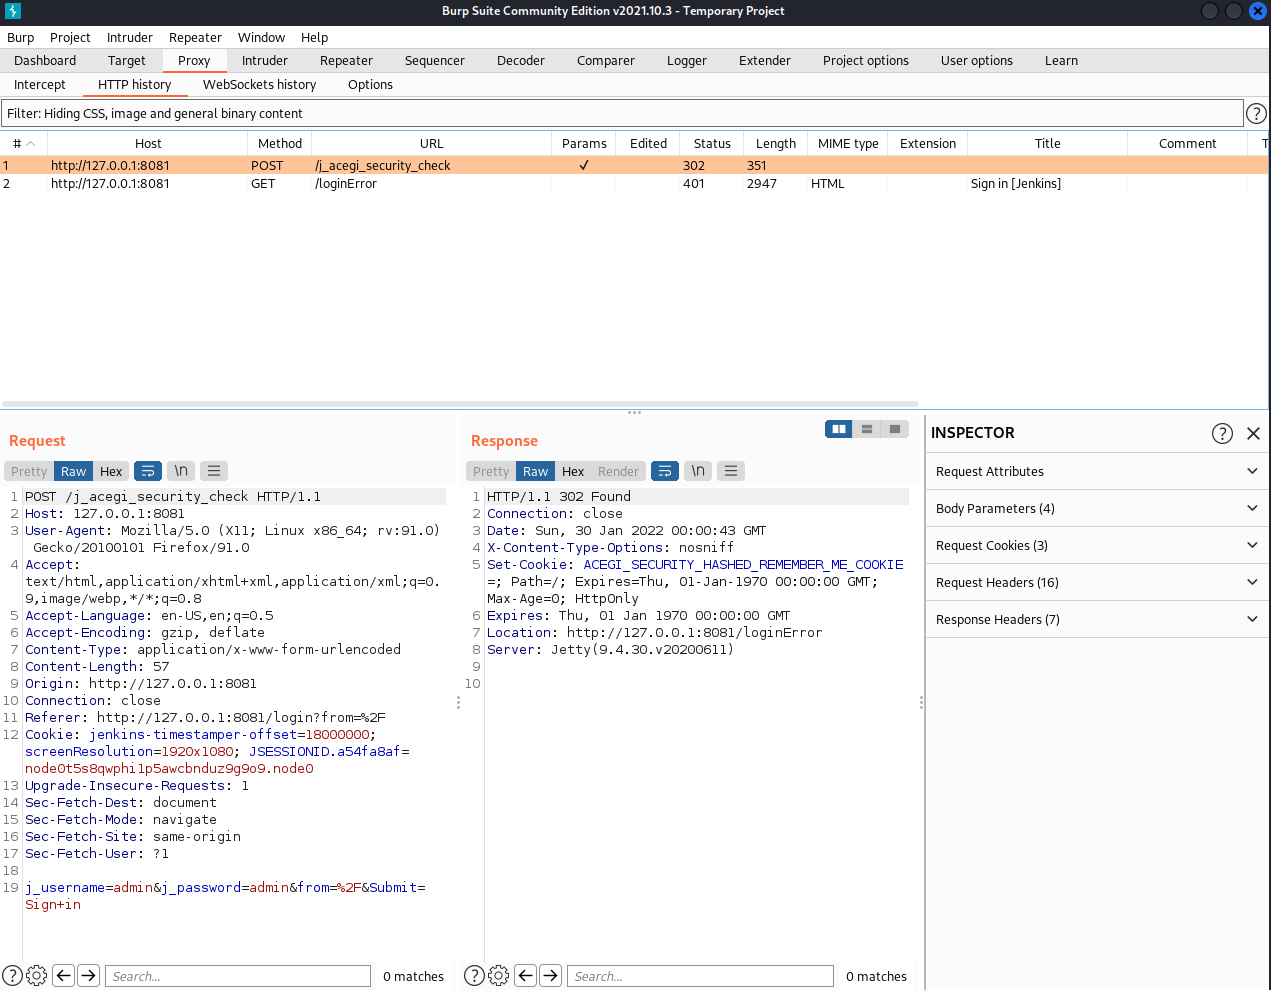Open Intercept sub-tab
Screen dimensions: 1271x990
point(40,85)
